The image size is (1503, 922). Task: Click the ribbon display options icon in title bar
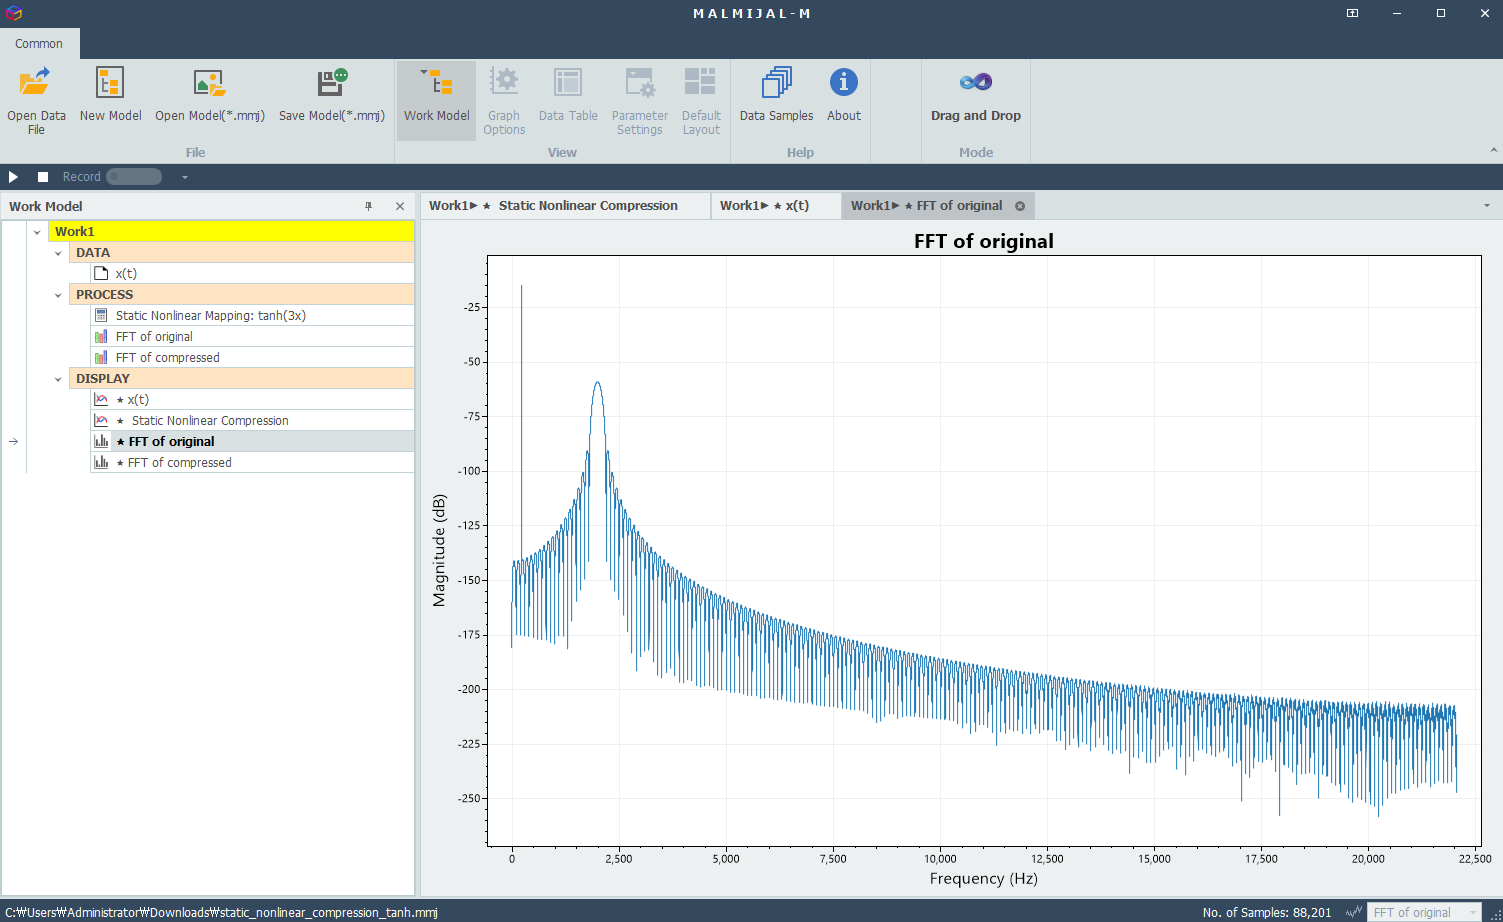pos(1352,13)
